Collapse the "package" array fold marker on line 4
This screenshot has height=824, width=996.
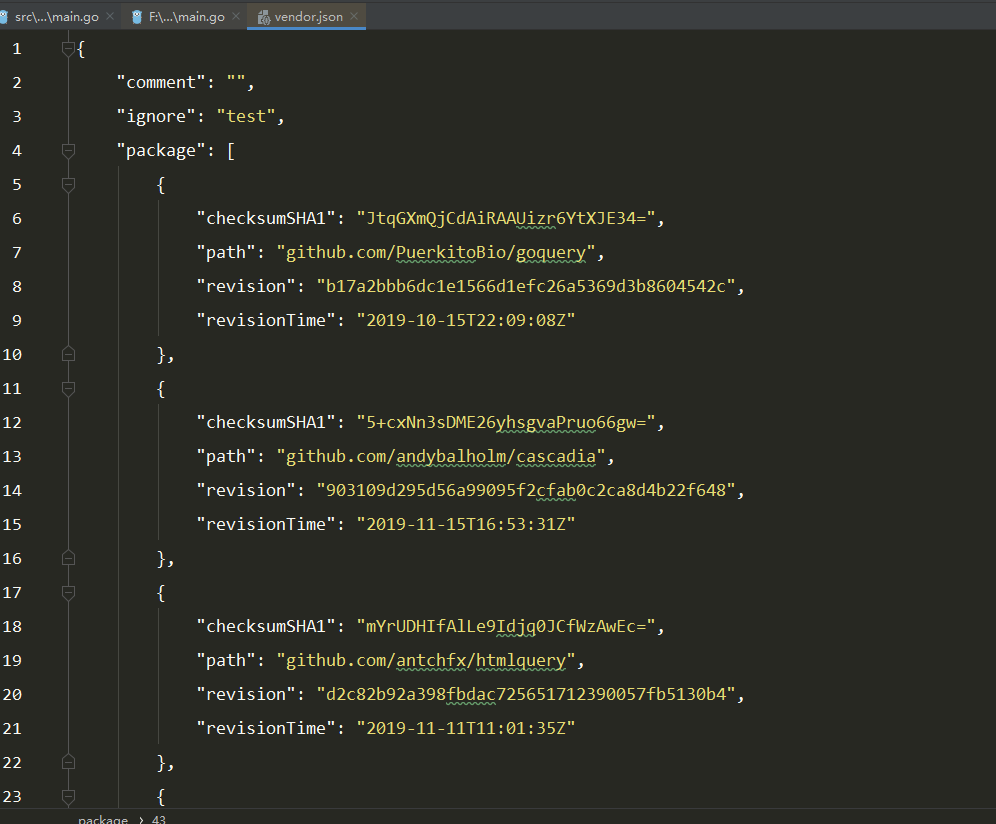(68, 151)
